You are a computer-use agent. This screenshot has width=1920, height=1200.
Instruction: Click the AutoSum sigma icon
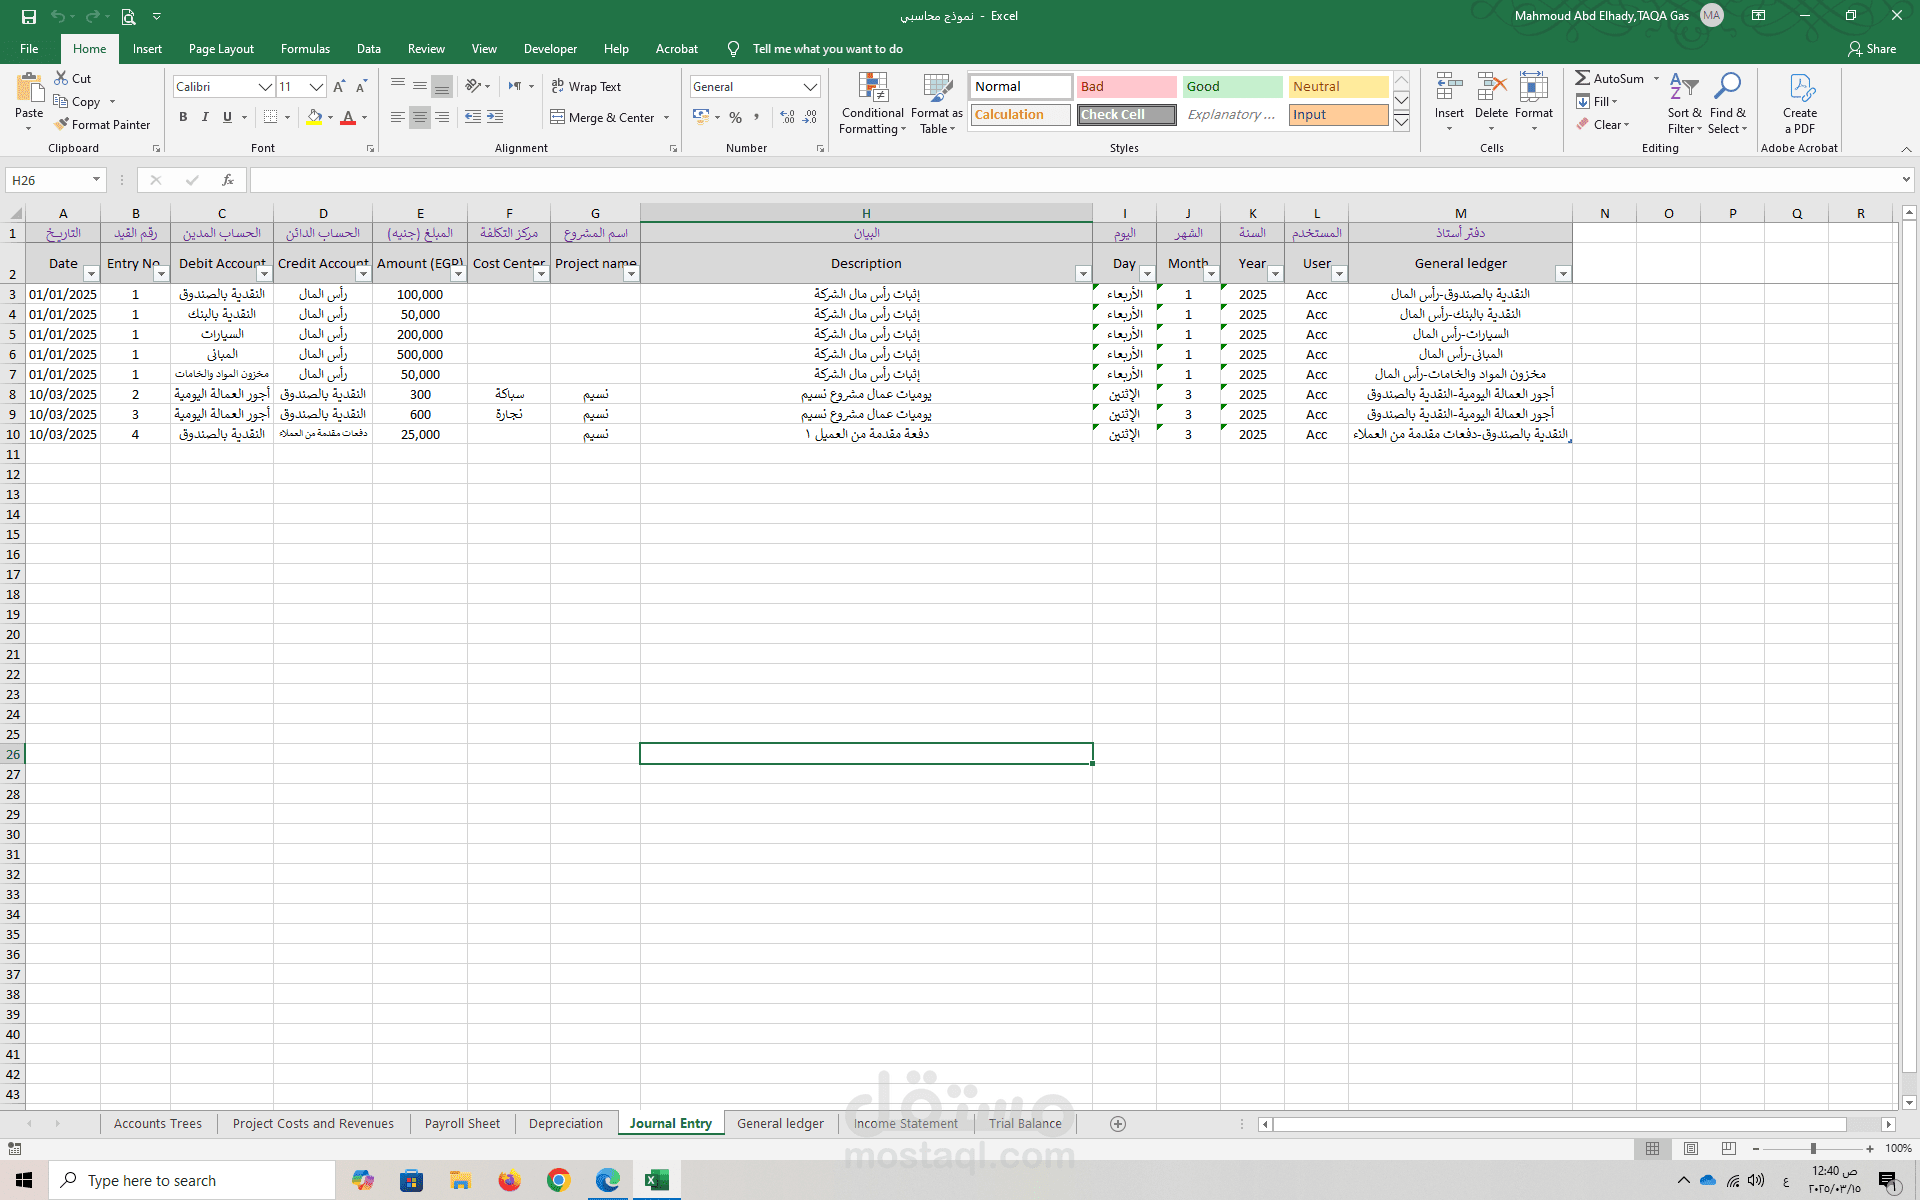[1582, 78]
